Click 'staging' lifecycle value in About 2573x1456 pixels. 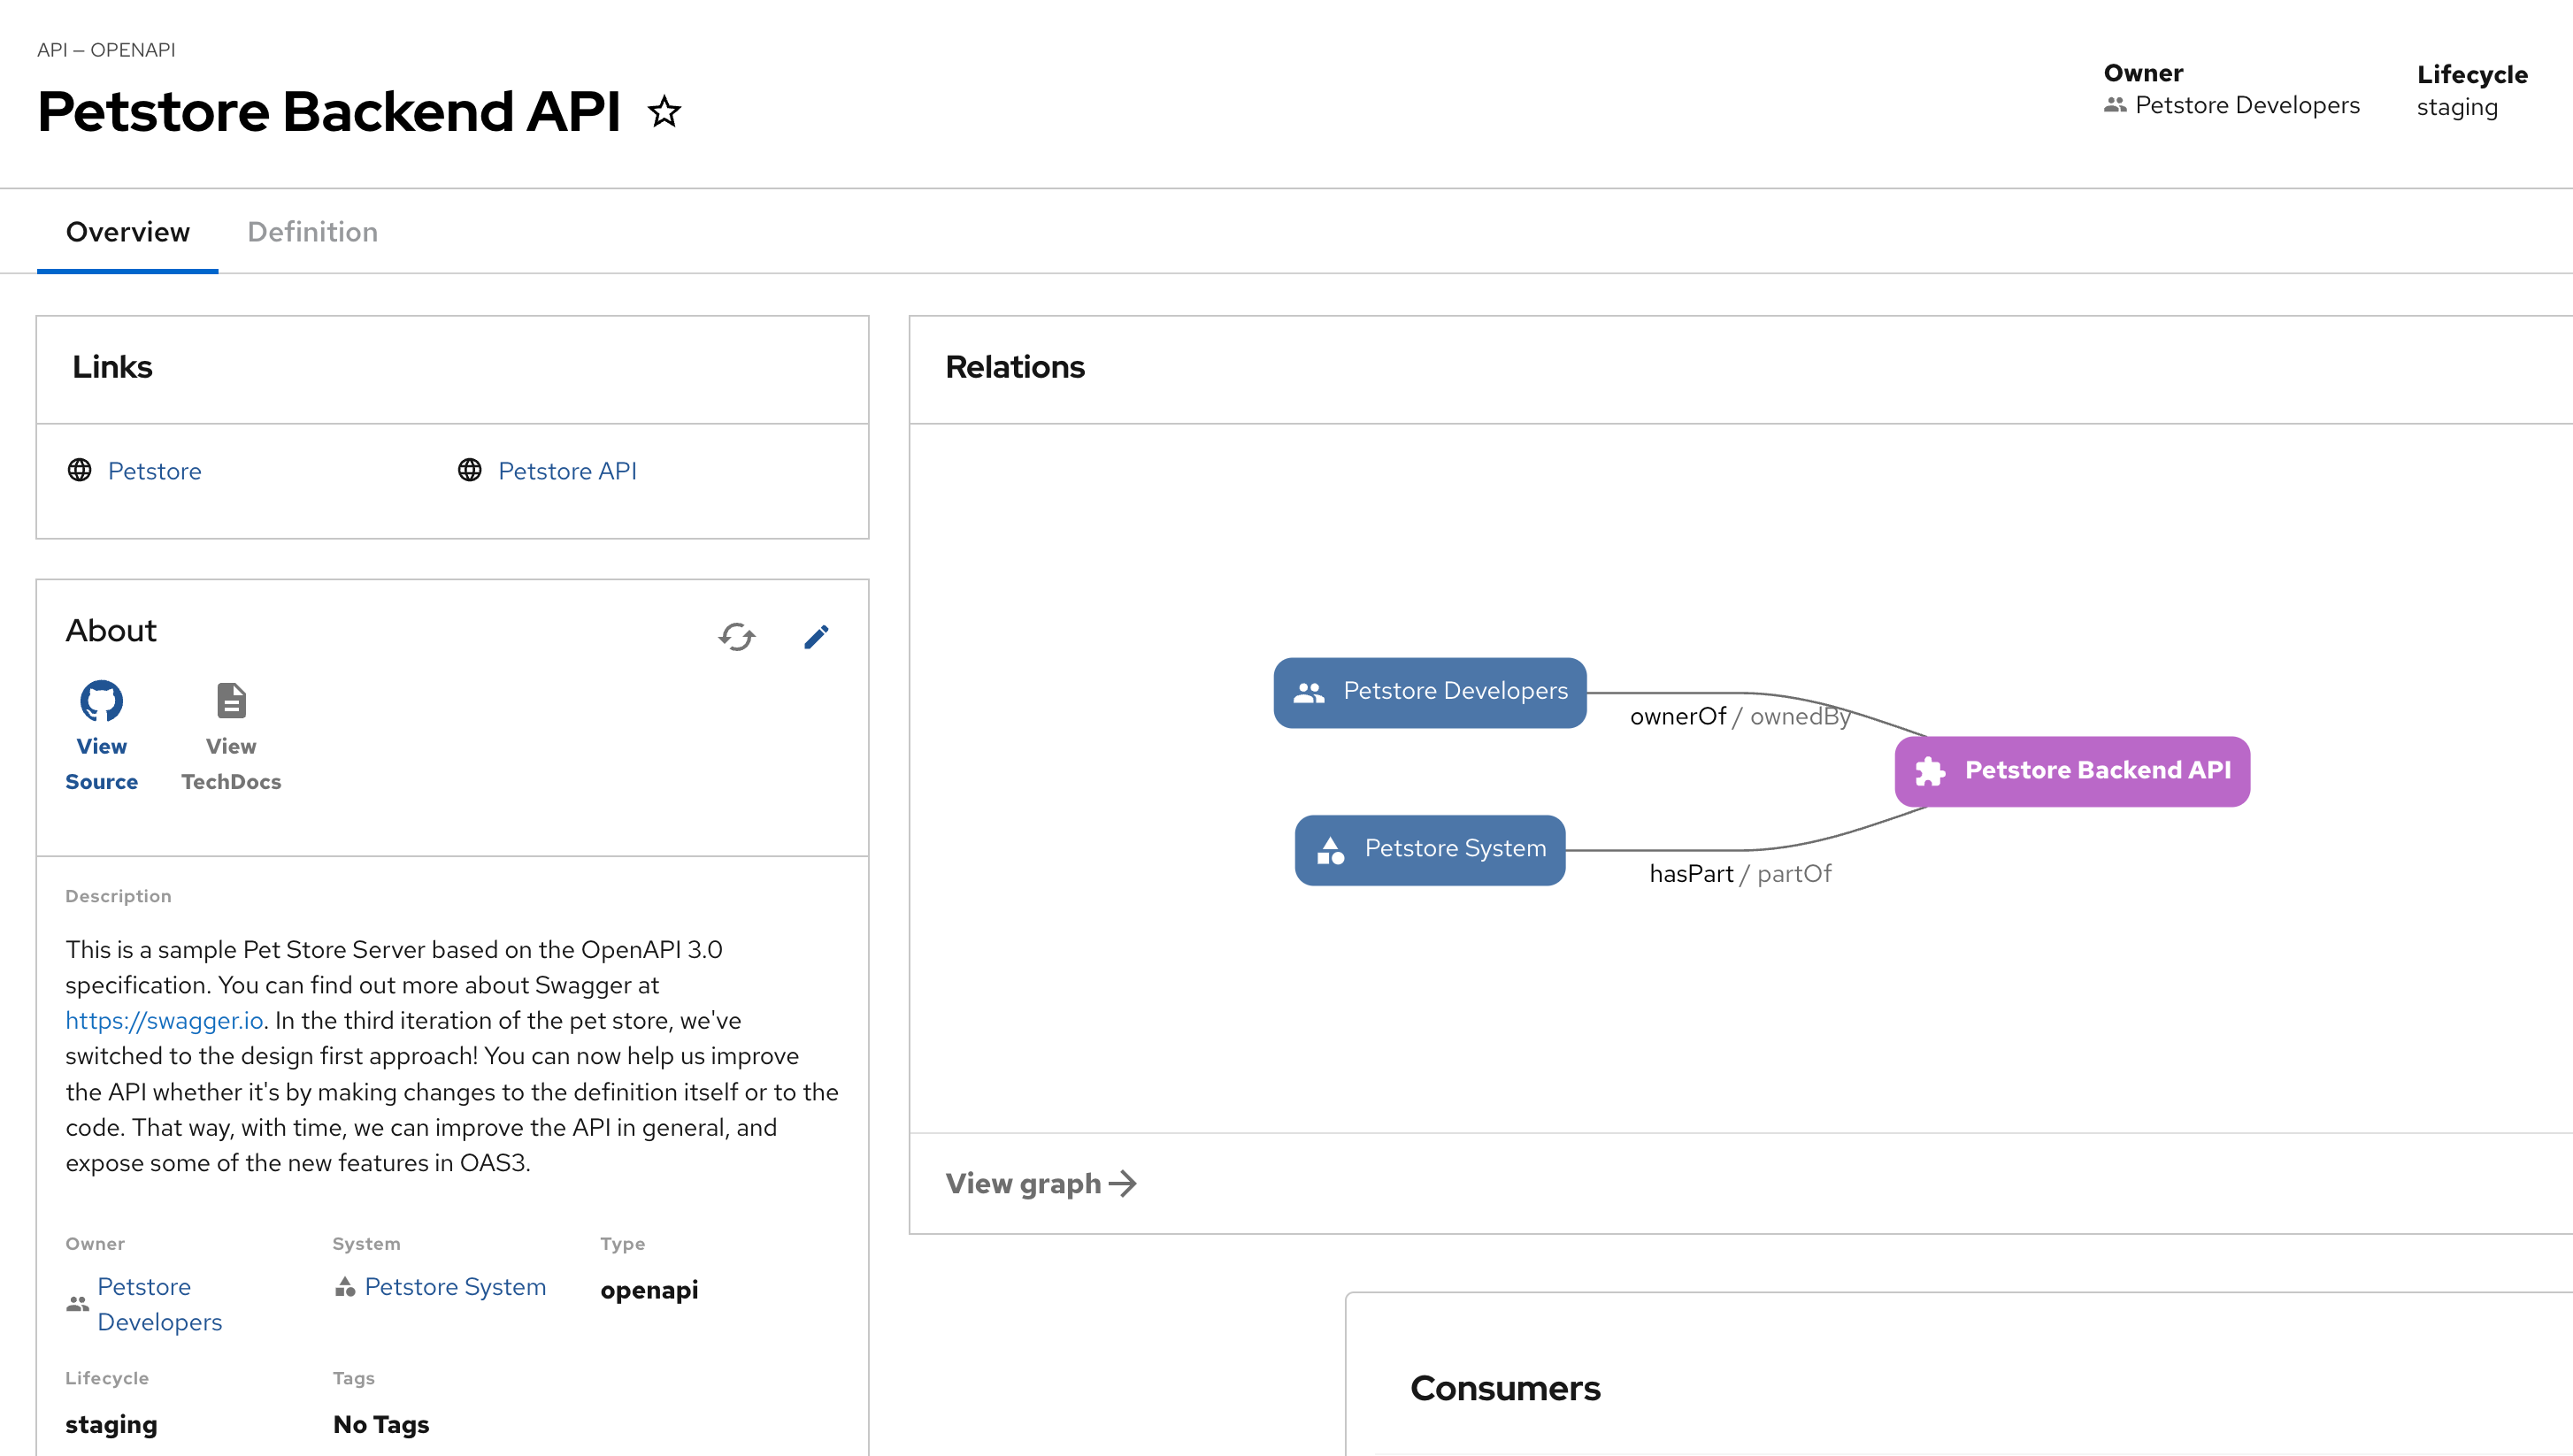(x=111, y=1424)
